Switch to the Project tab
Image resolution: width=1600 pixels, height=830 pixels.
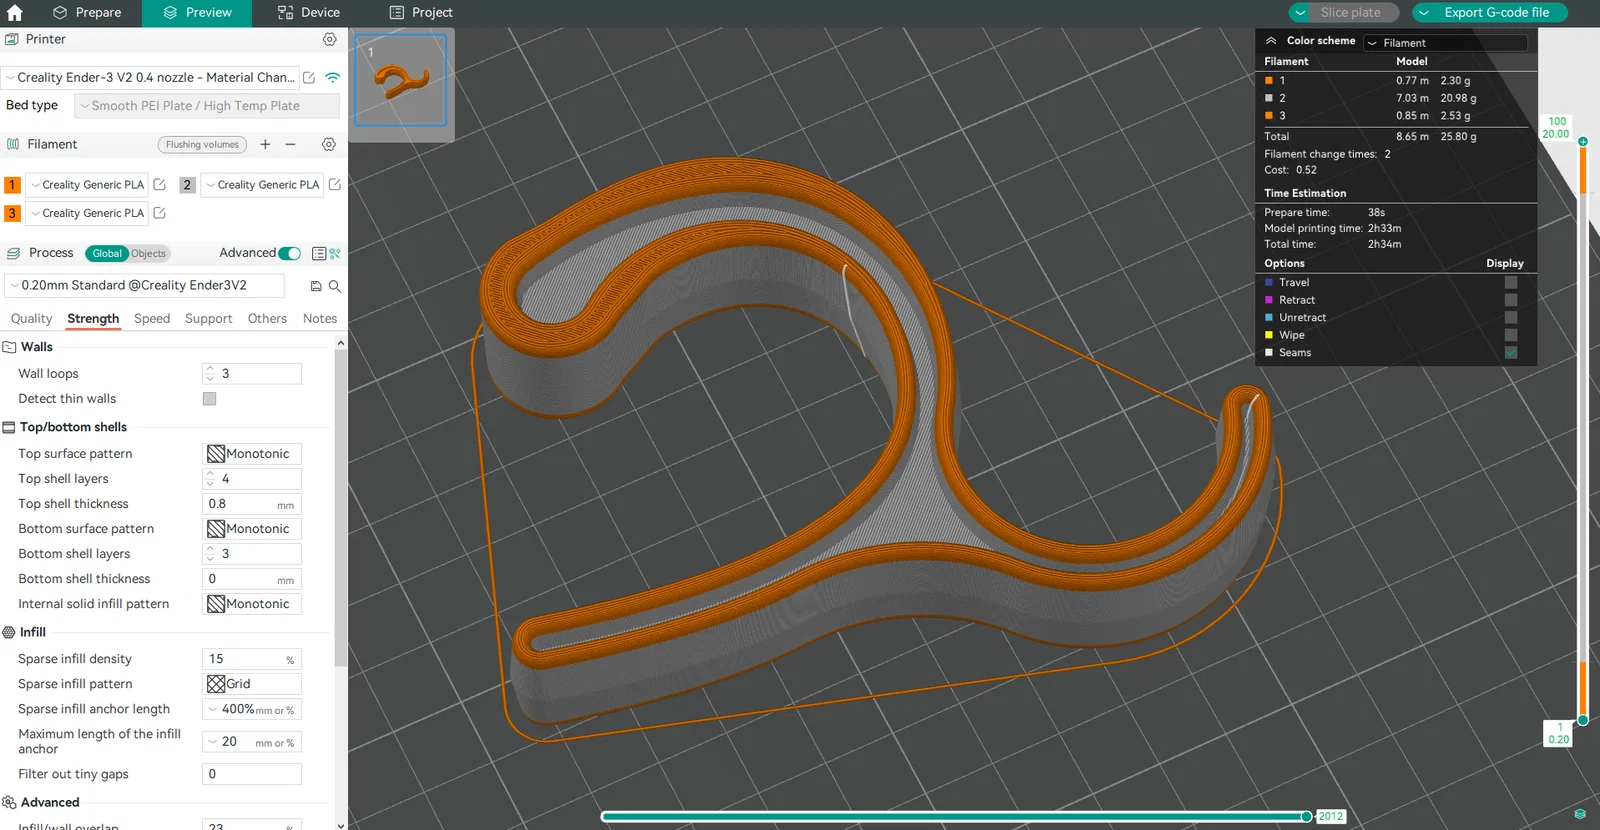pos(421,13)
